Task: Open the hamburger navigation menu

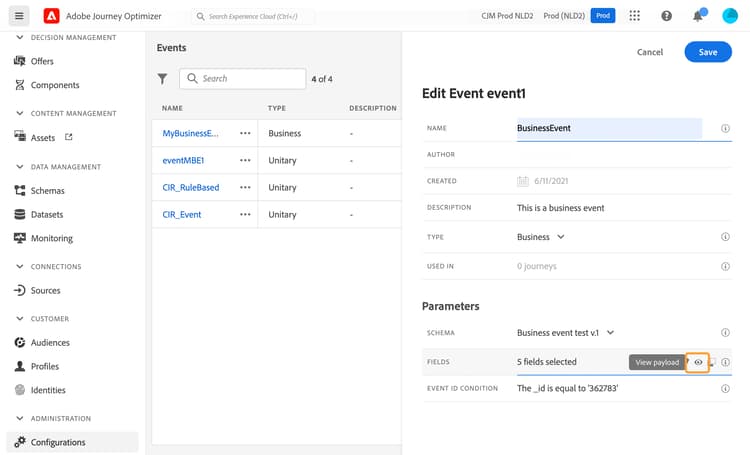Action: point(20,16)
